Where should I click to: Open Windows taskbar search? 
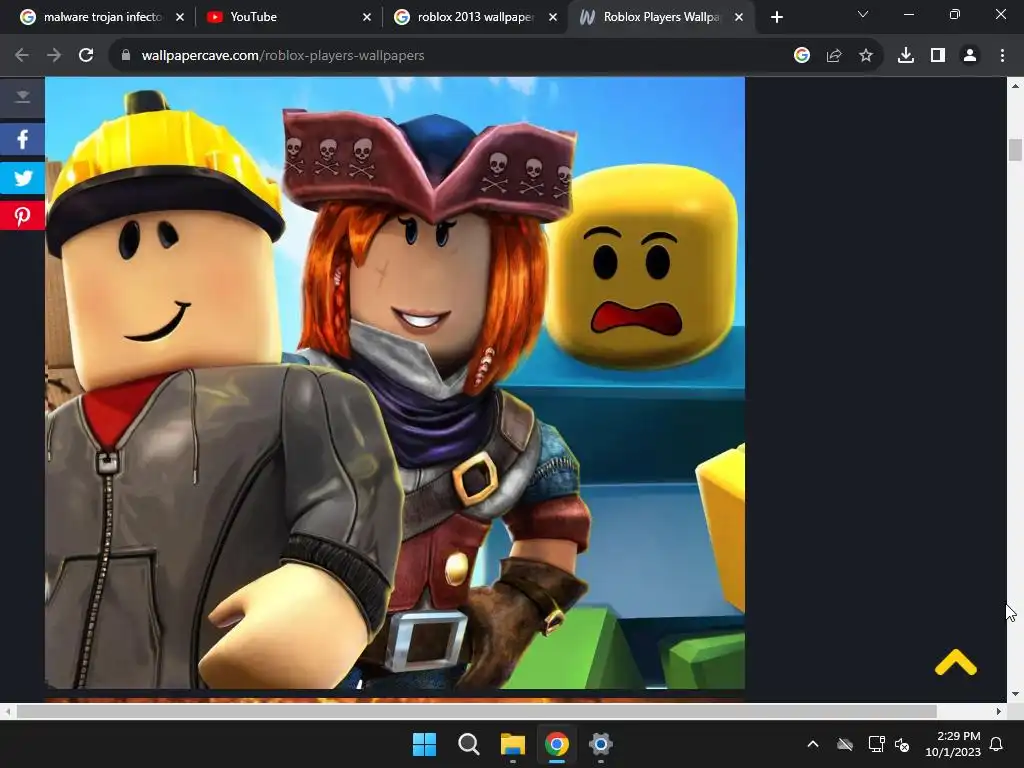point(468,744)
